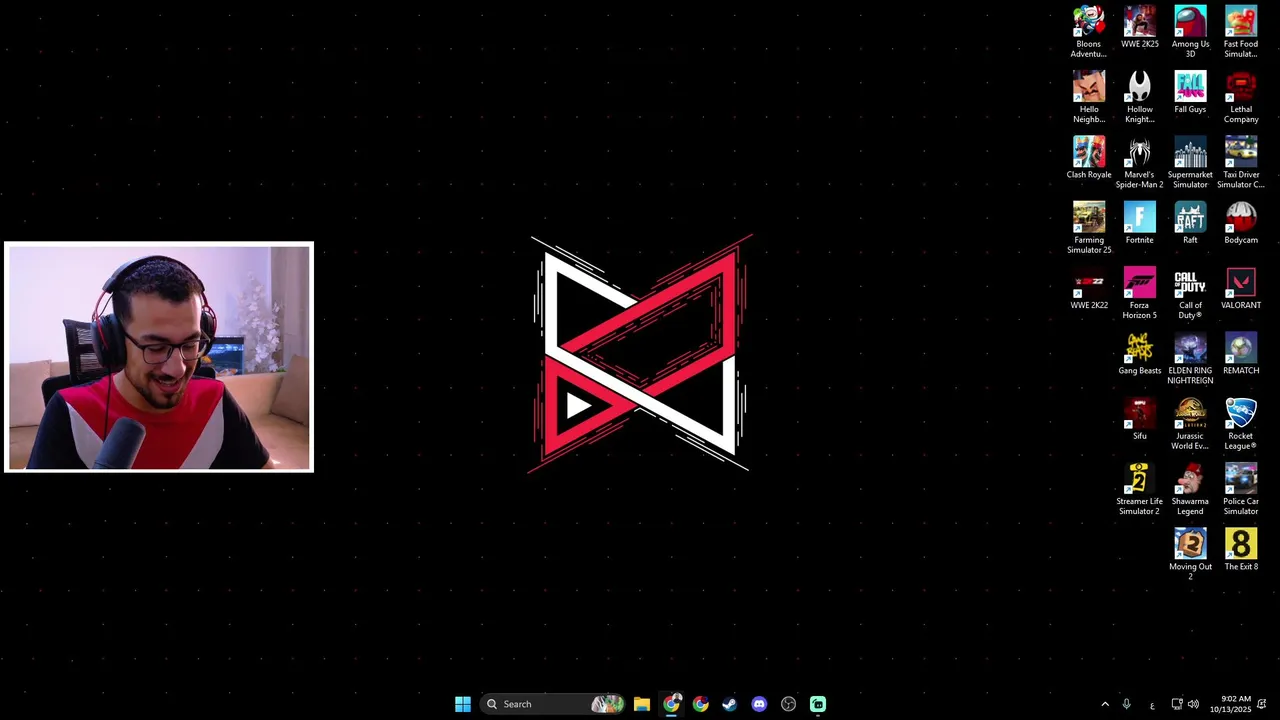The width and height of the screenshot is (1280, 720).
Task: Click the Bodycam desktop icon
Action: point(1241,223)
